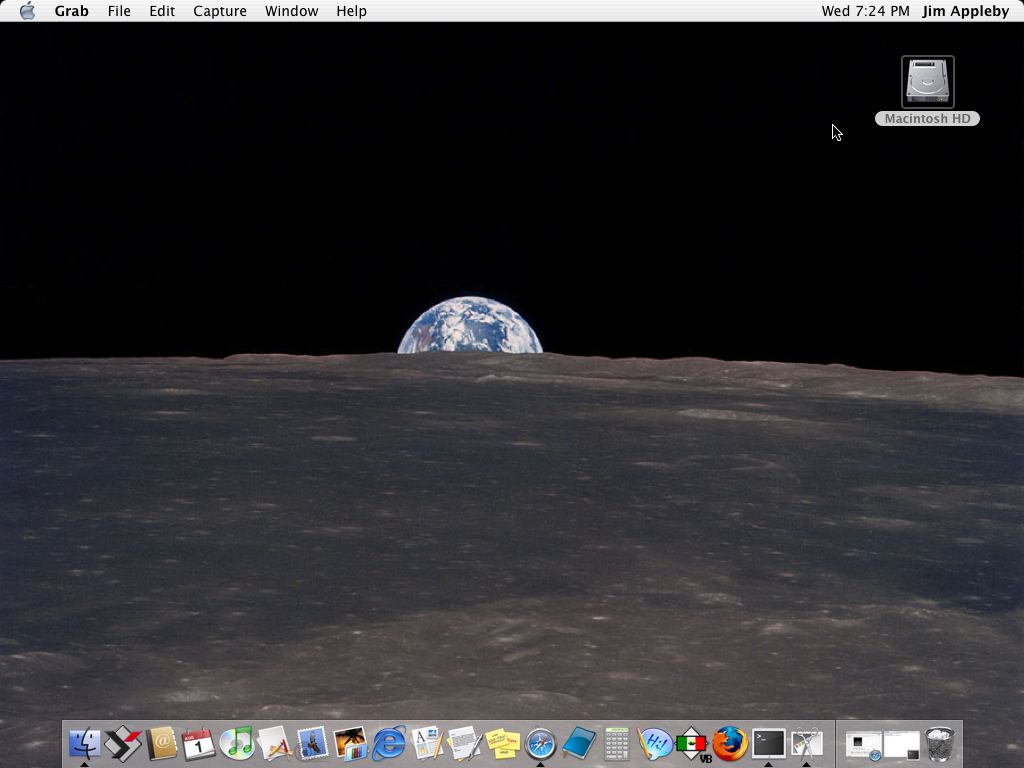Switch to Grab scissors icon in Dock
The image size is (1024, 768).
[x=807, y=743]
